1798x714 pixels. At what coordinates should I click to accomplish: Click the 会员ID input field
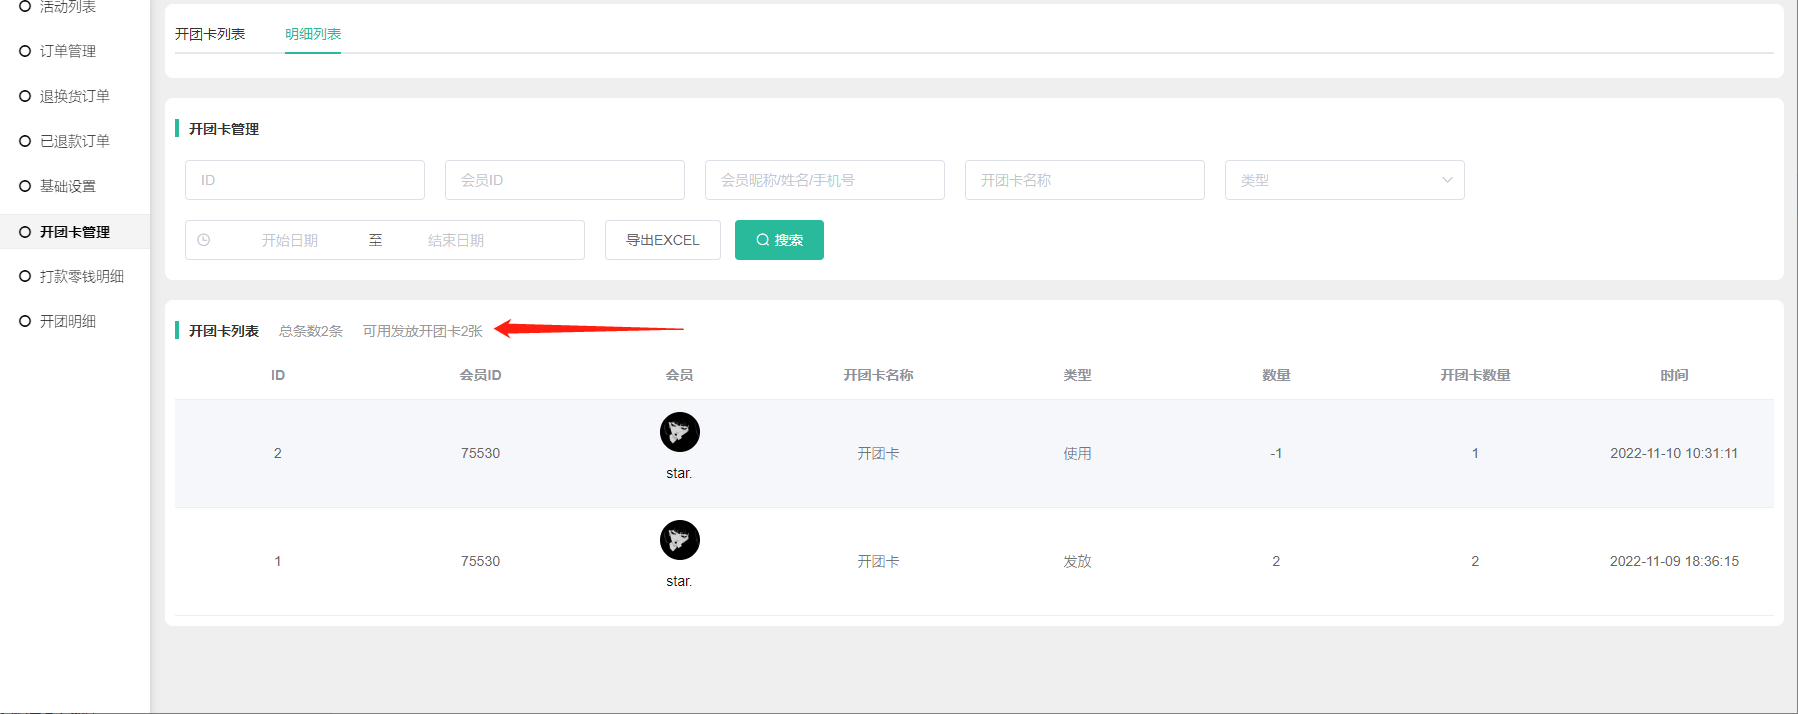click(x=564, y=180)
